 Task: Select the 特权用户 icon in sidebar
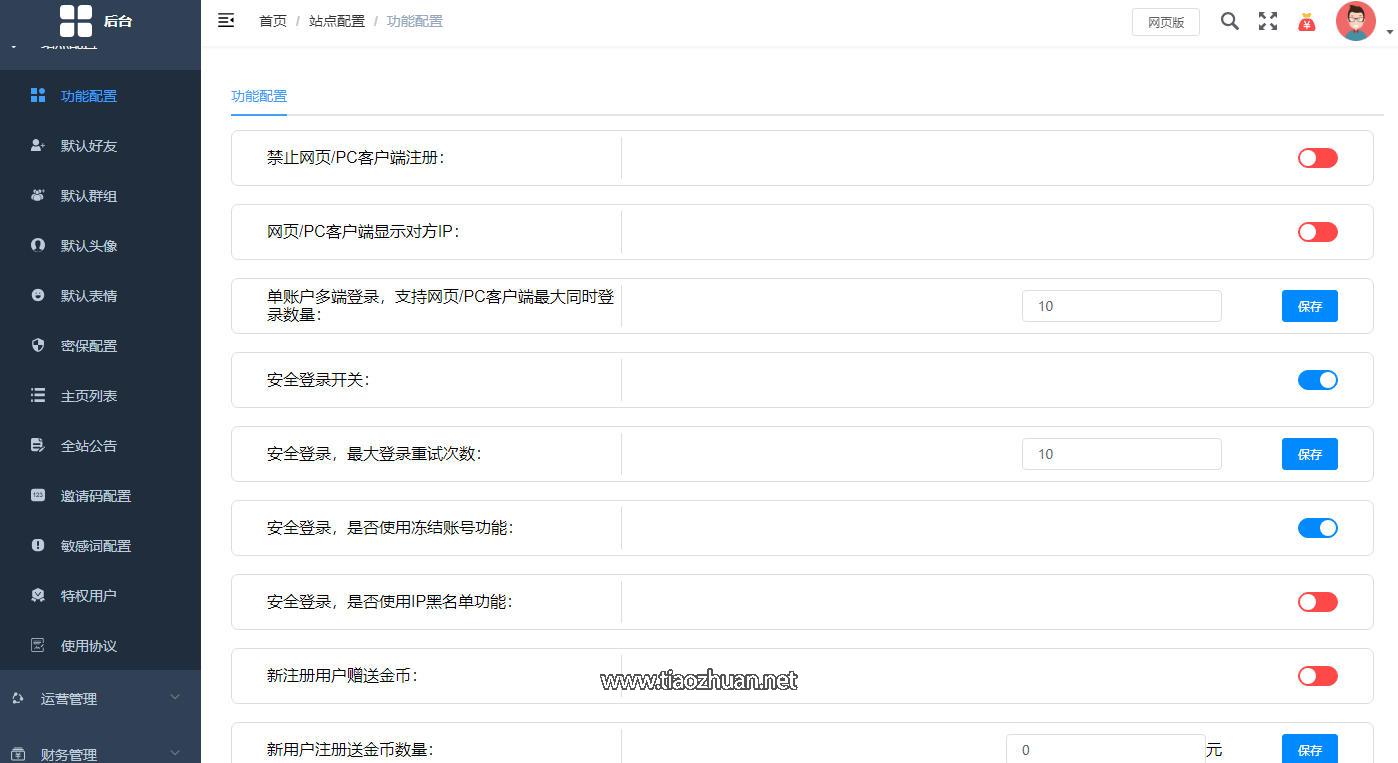pos(37,595)
